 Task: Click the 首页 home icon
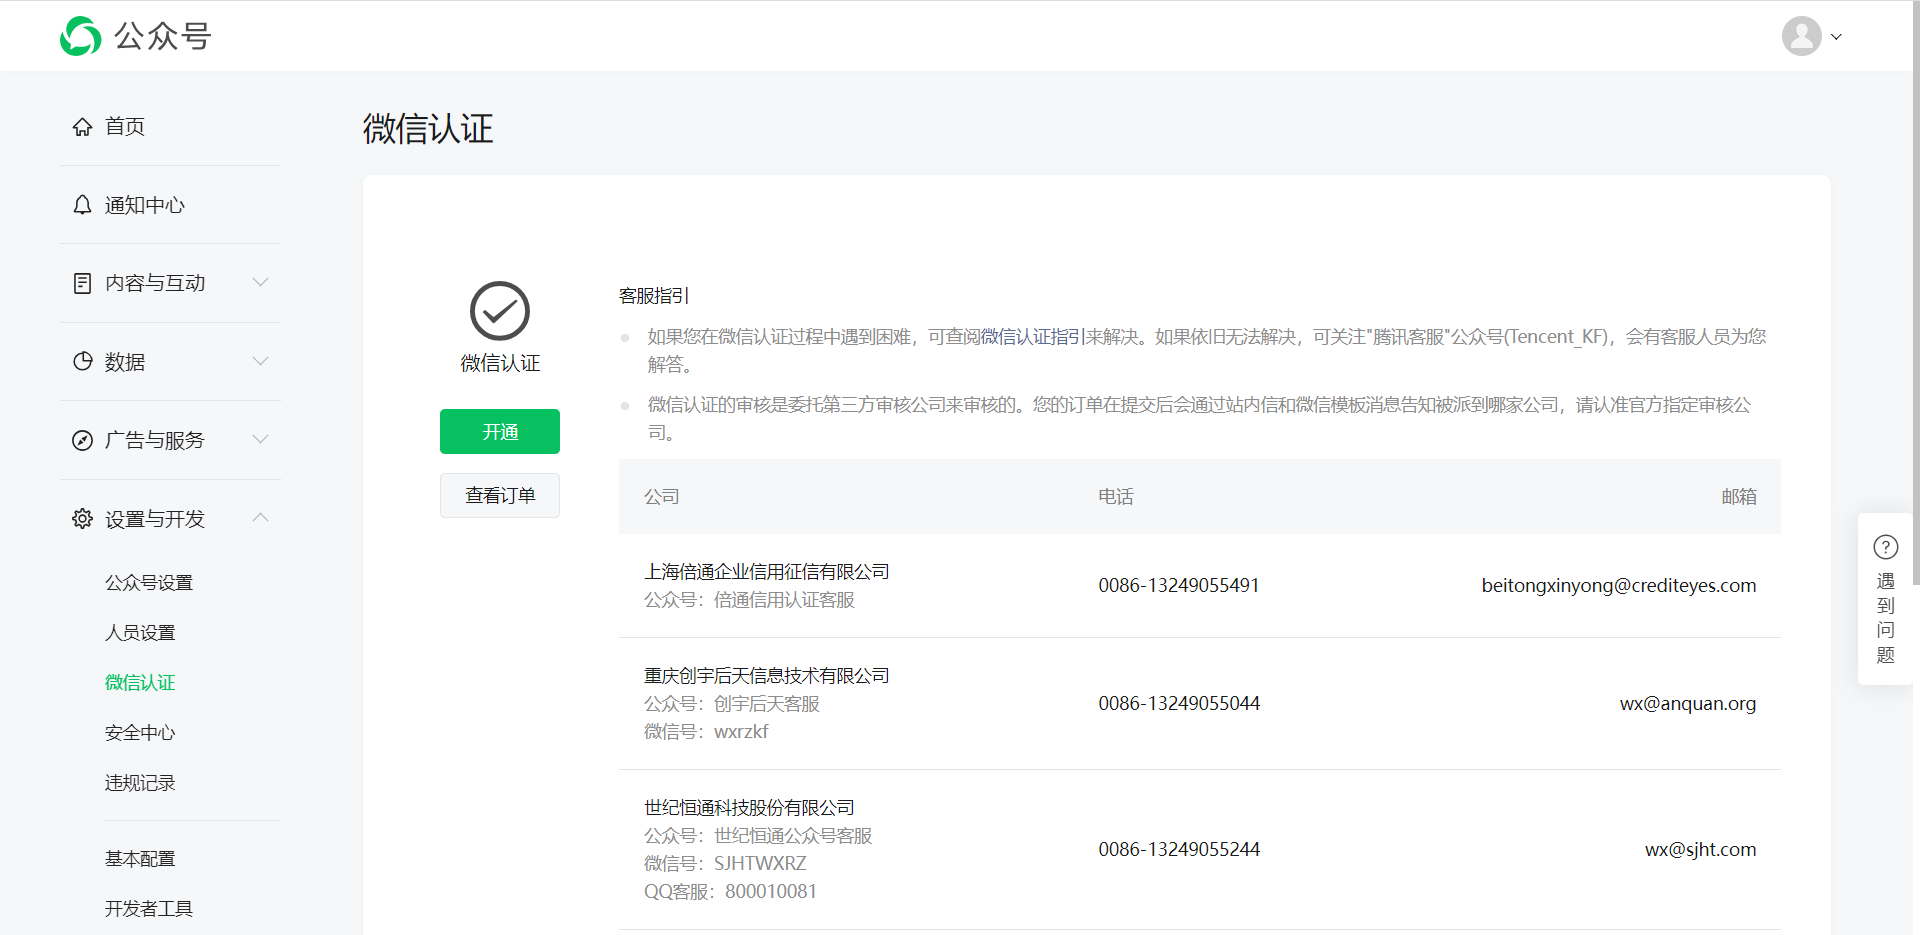tap(82, 126)
